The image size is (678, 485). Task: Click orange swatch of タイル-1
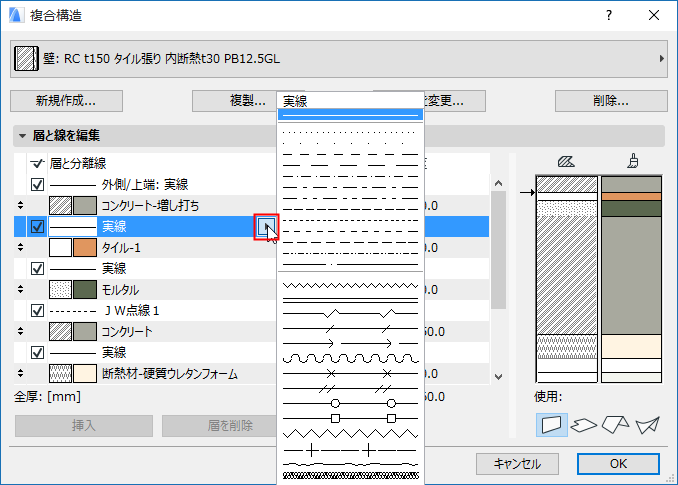[x=85, y=248]
